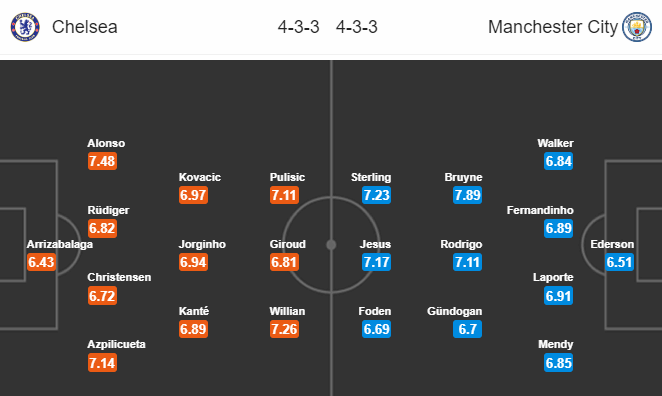Select Mendy's 6.85 rating badge
Image resolution: width=662 pixels, height=396 pixels.
(x=559, y=363)
